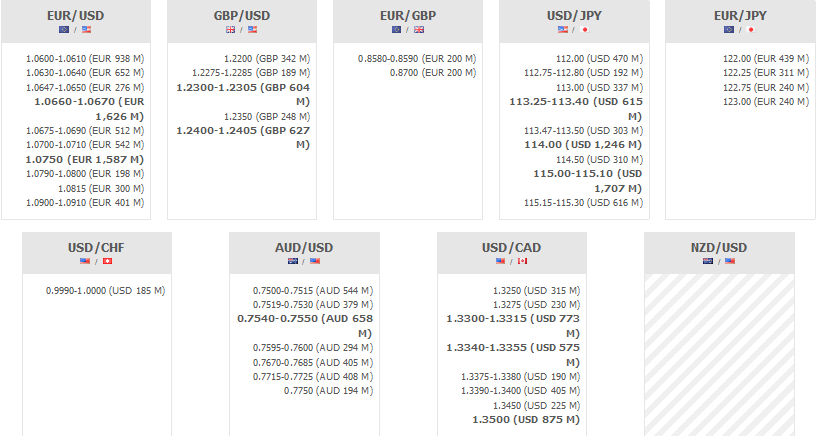
Task: Click the 0.9990-1.0000 (USD 185 M) entry
Action: pos(105,290)
